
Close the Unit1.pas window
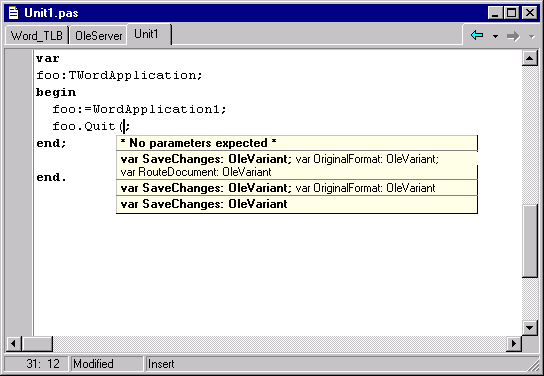530,13
